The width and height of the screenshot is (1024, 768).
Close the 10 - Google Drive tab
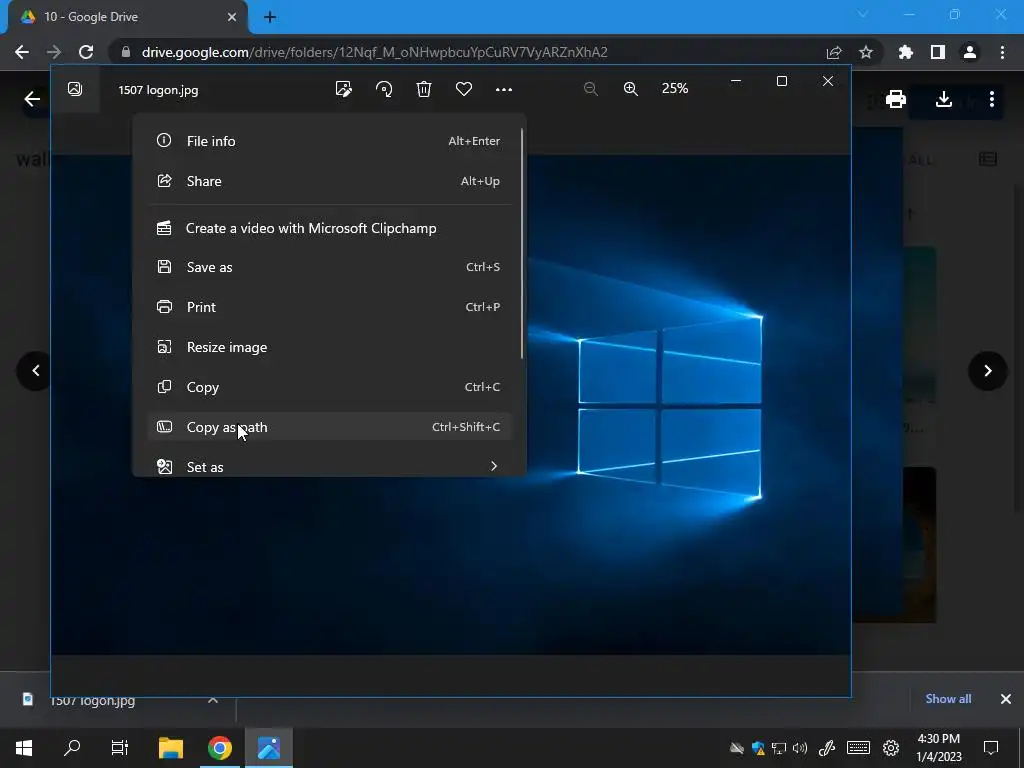(232, 17)
